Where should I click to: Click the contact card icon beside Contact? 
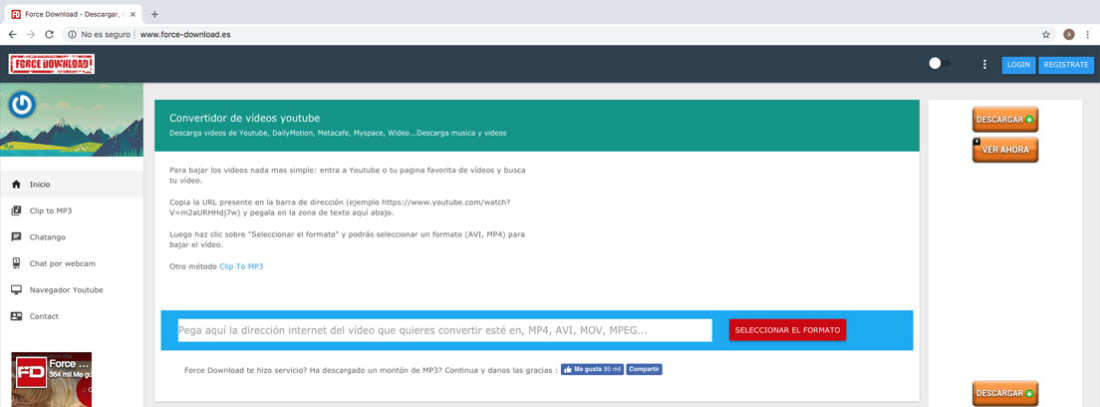pos(16,316)
